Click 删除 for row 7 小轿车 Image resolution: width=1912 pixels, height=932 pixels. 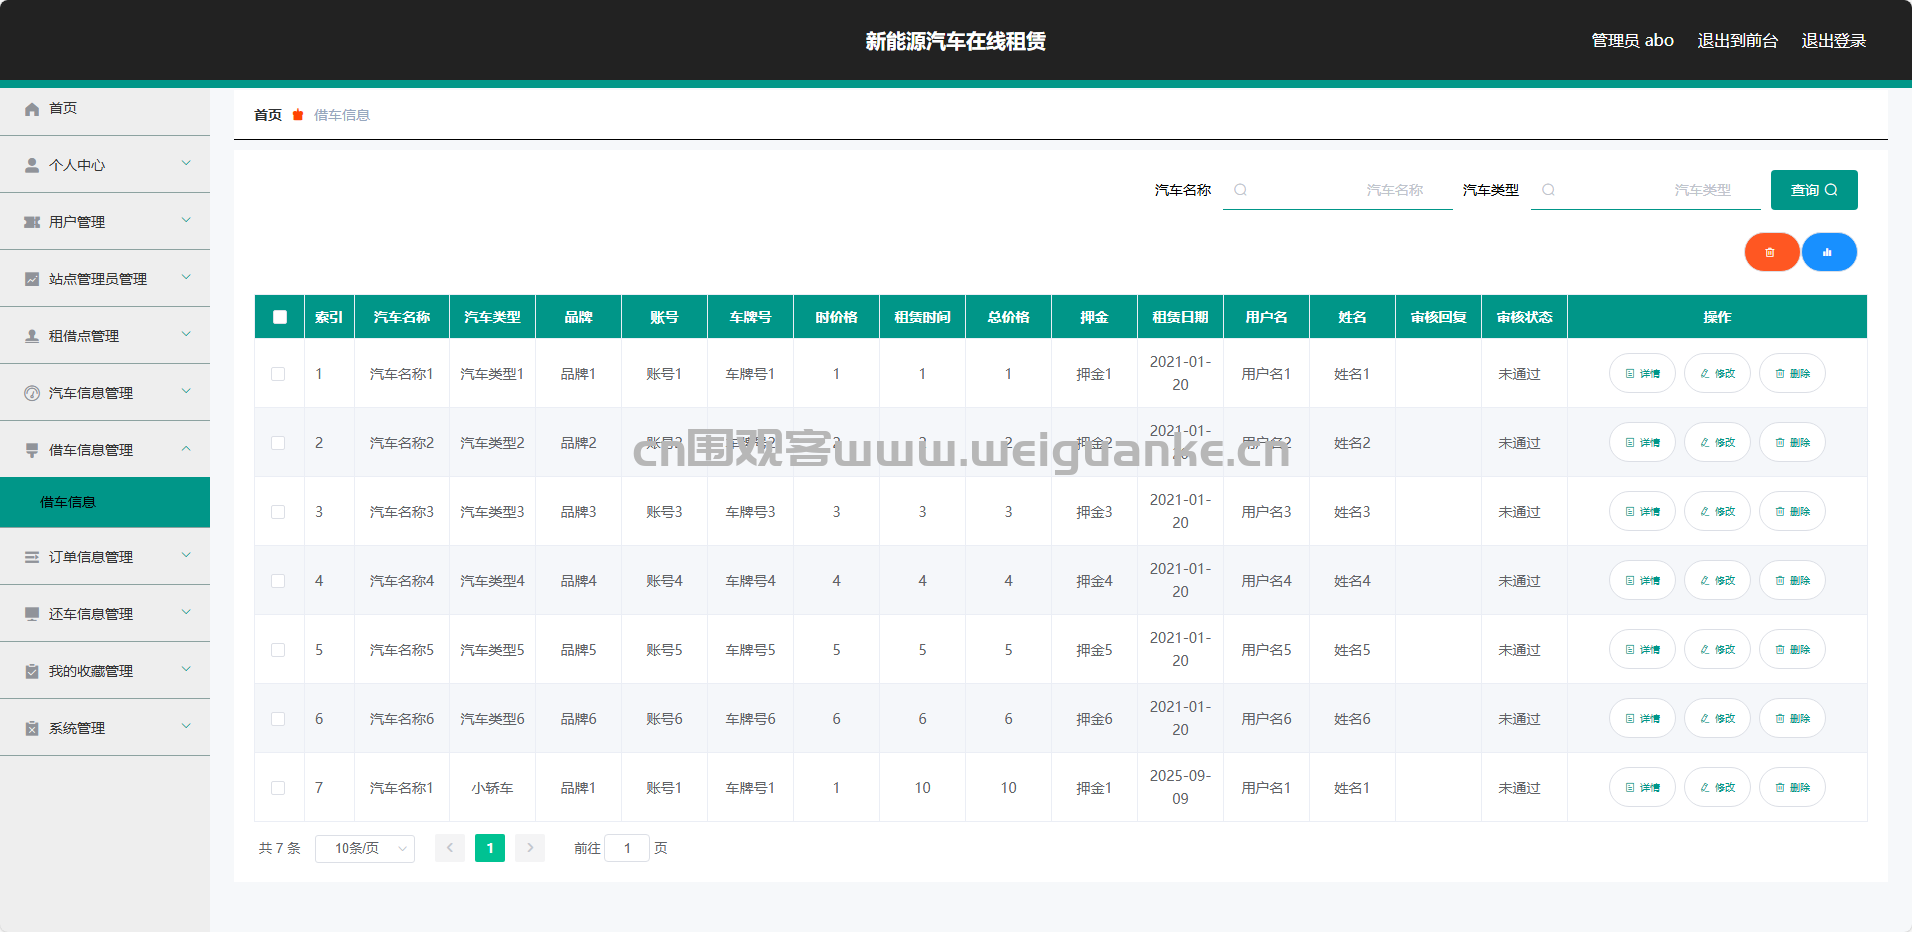coord(1792,787)
